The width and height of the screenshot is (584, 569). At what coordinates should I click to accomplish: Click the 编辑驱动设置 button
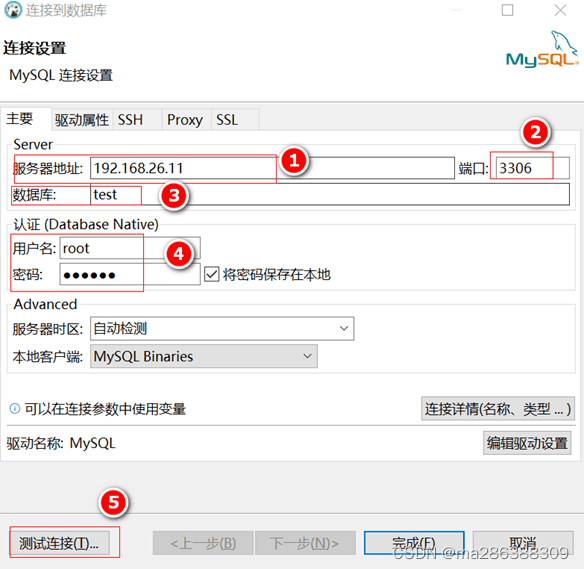click(x=527, y=443)
